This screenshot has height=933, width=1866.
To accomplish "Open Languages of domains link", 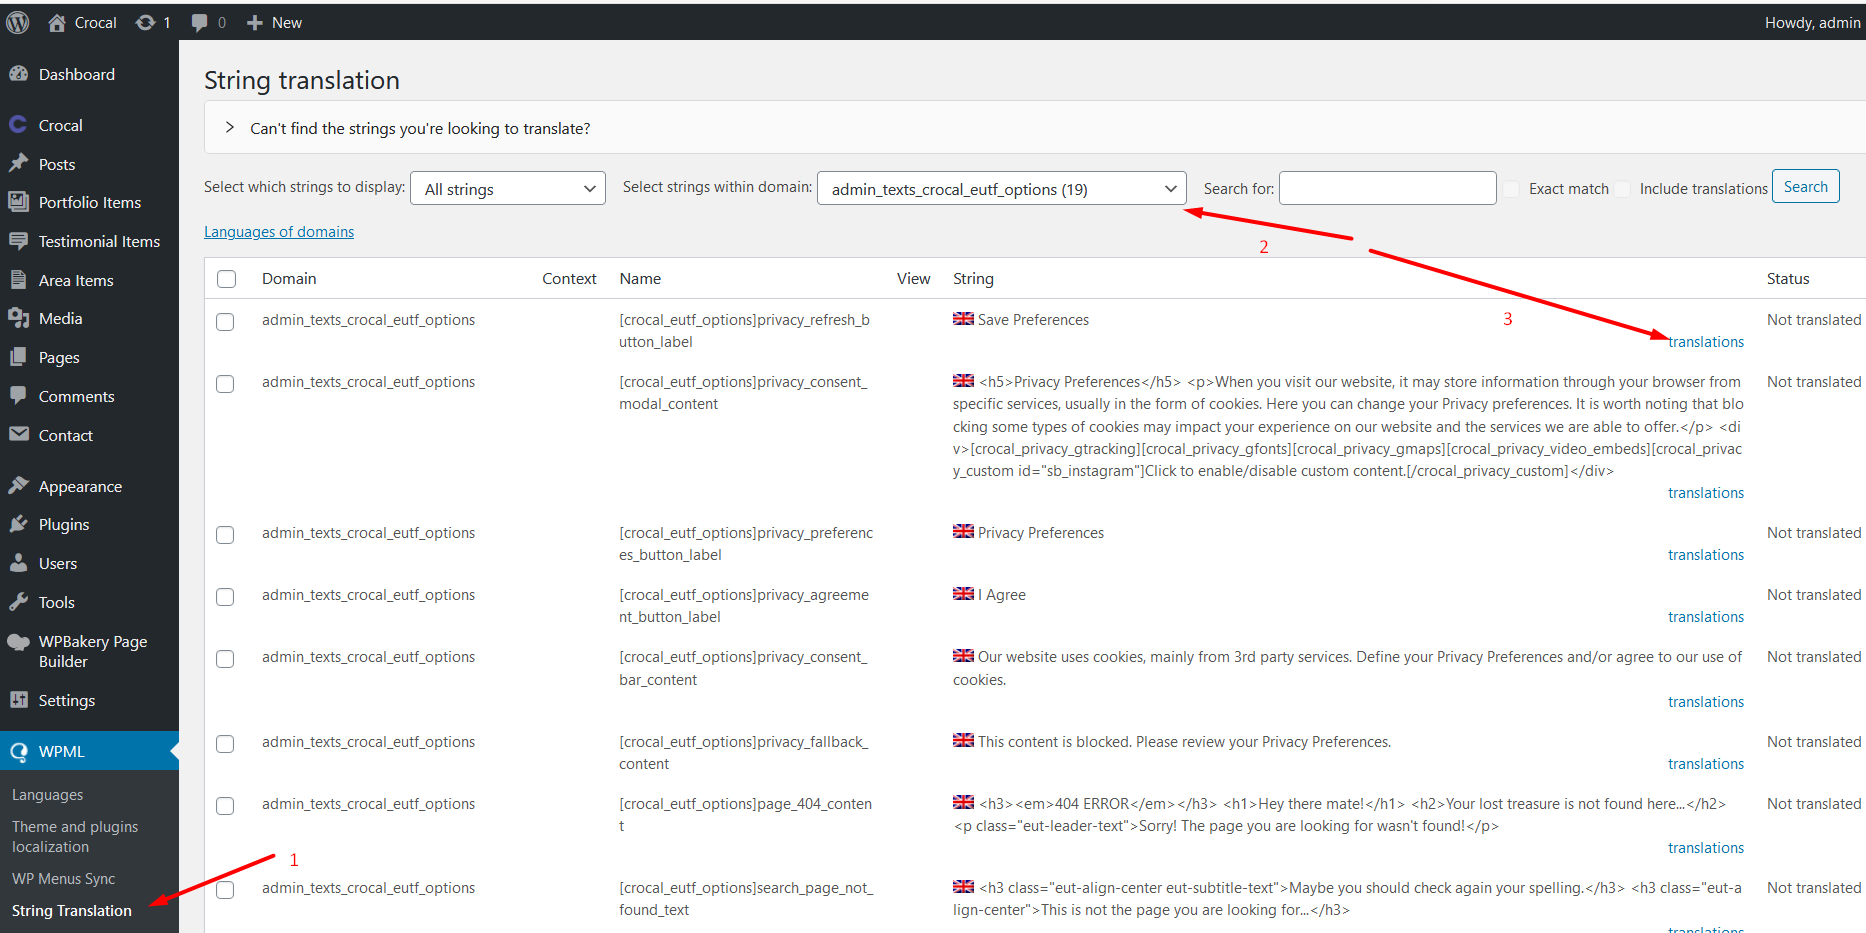I will tap(279, 232).
